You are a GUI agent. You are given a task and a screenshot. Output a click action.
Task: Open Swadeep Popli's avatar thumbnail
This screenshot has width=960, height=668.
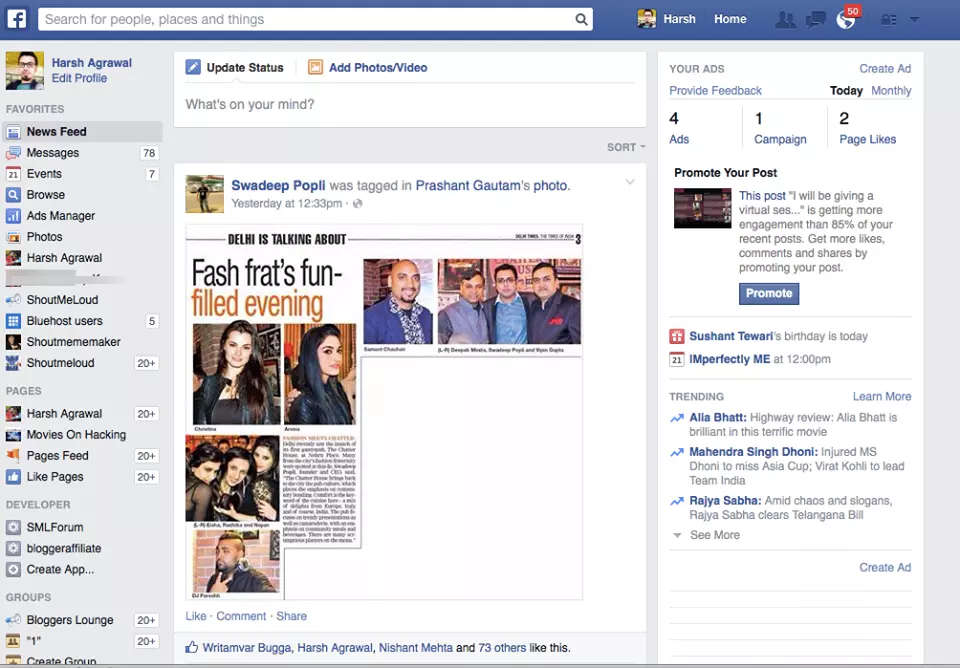204,194
